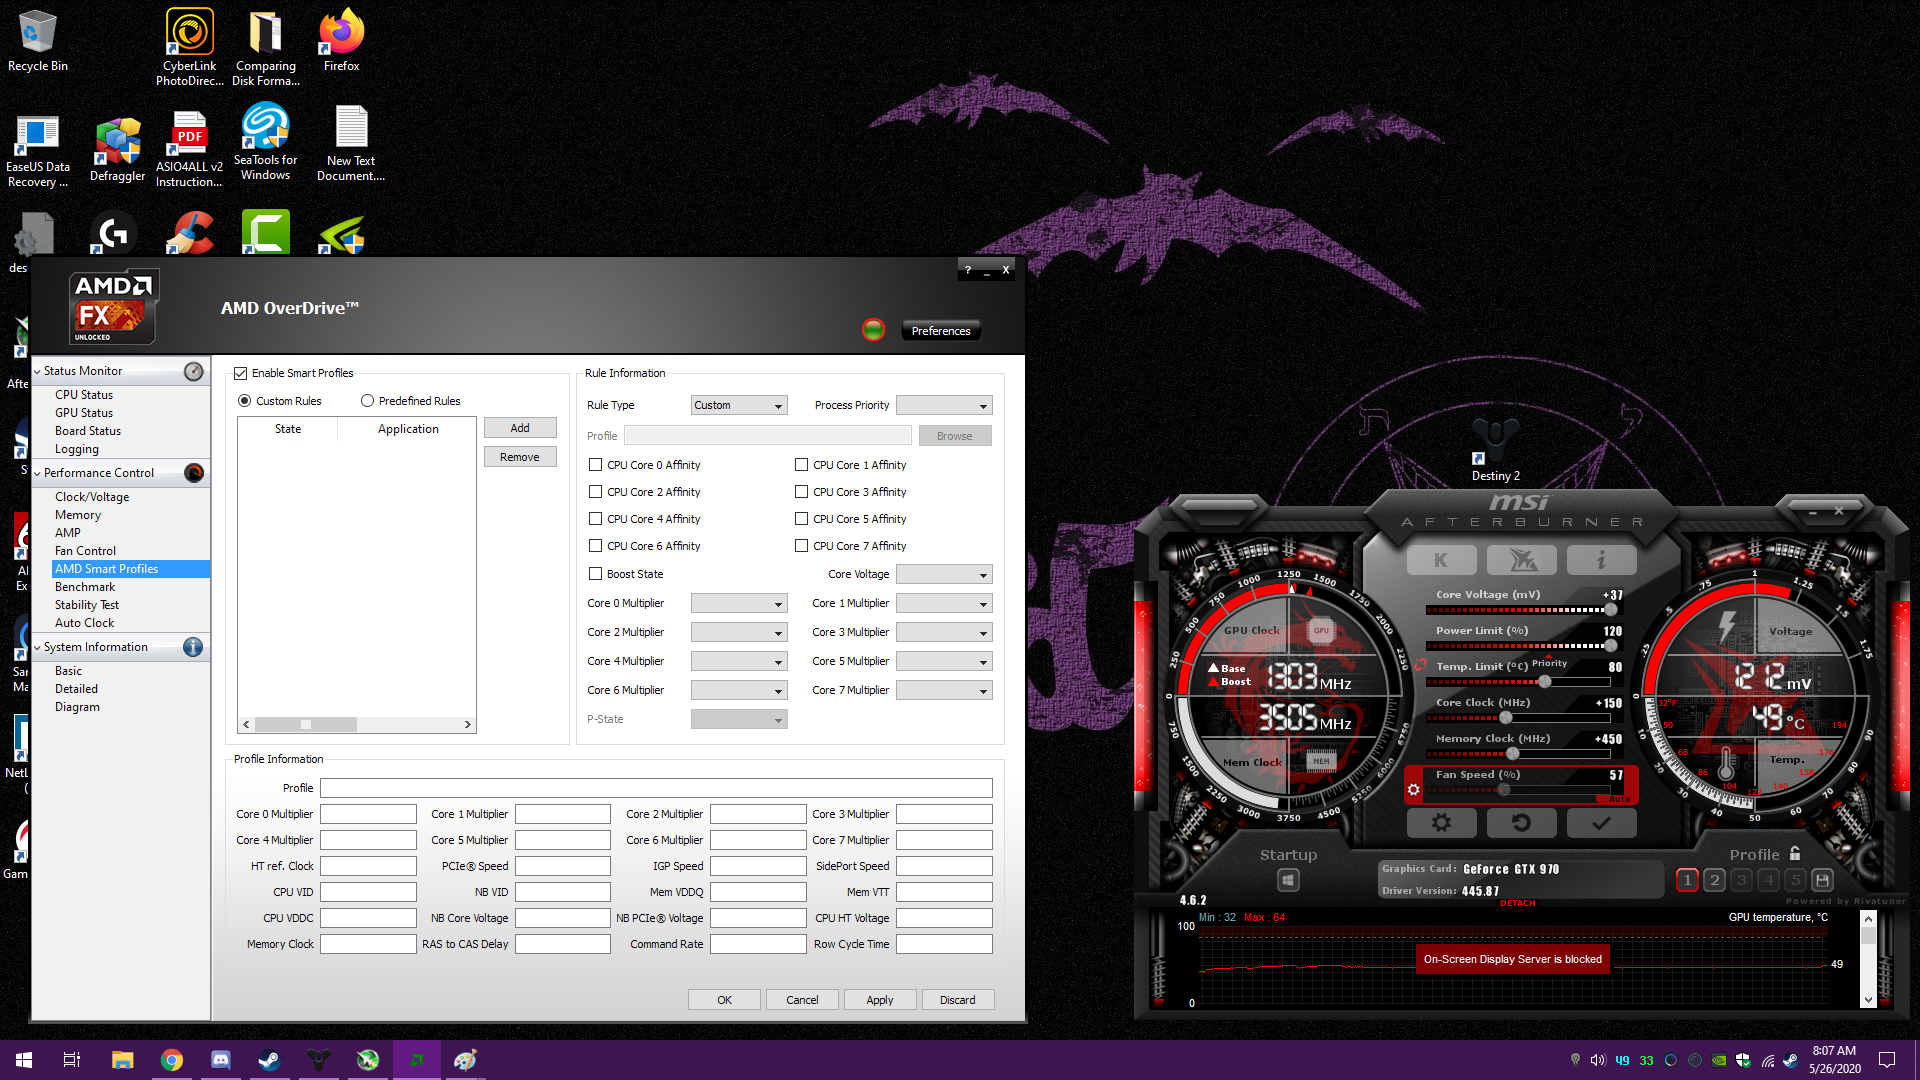The image size is (1920, 1080).
Task: Open the Rule Type dropdown
Action: click(739, 405)
